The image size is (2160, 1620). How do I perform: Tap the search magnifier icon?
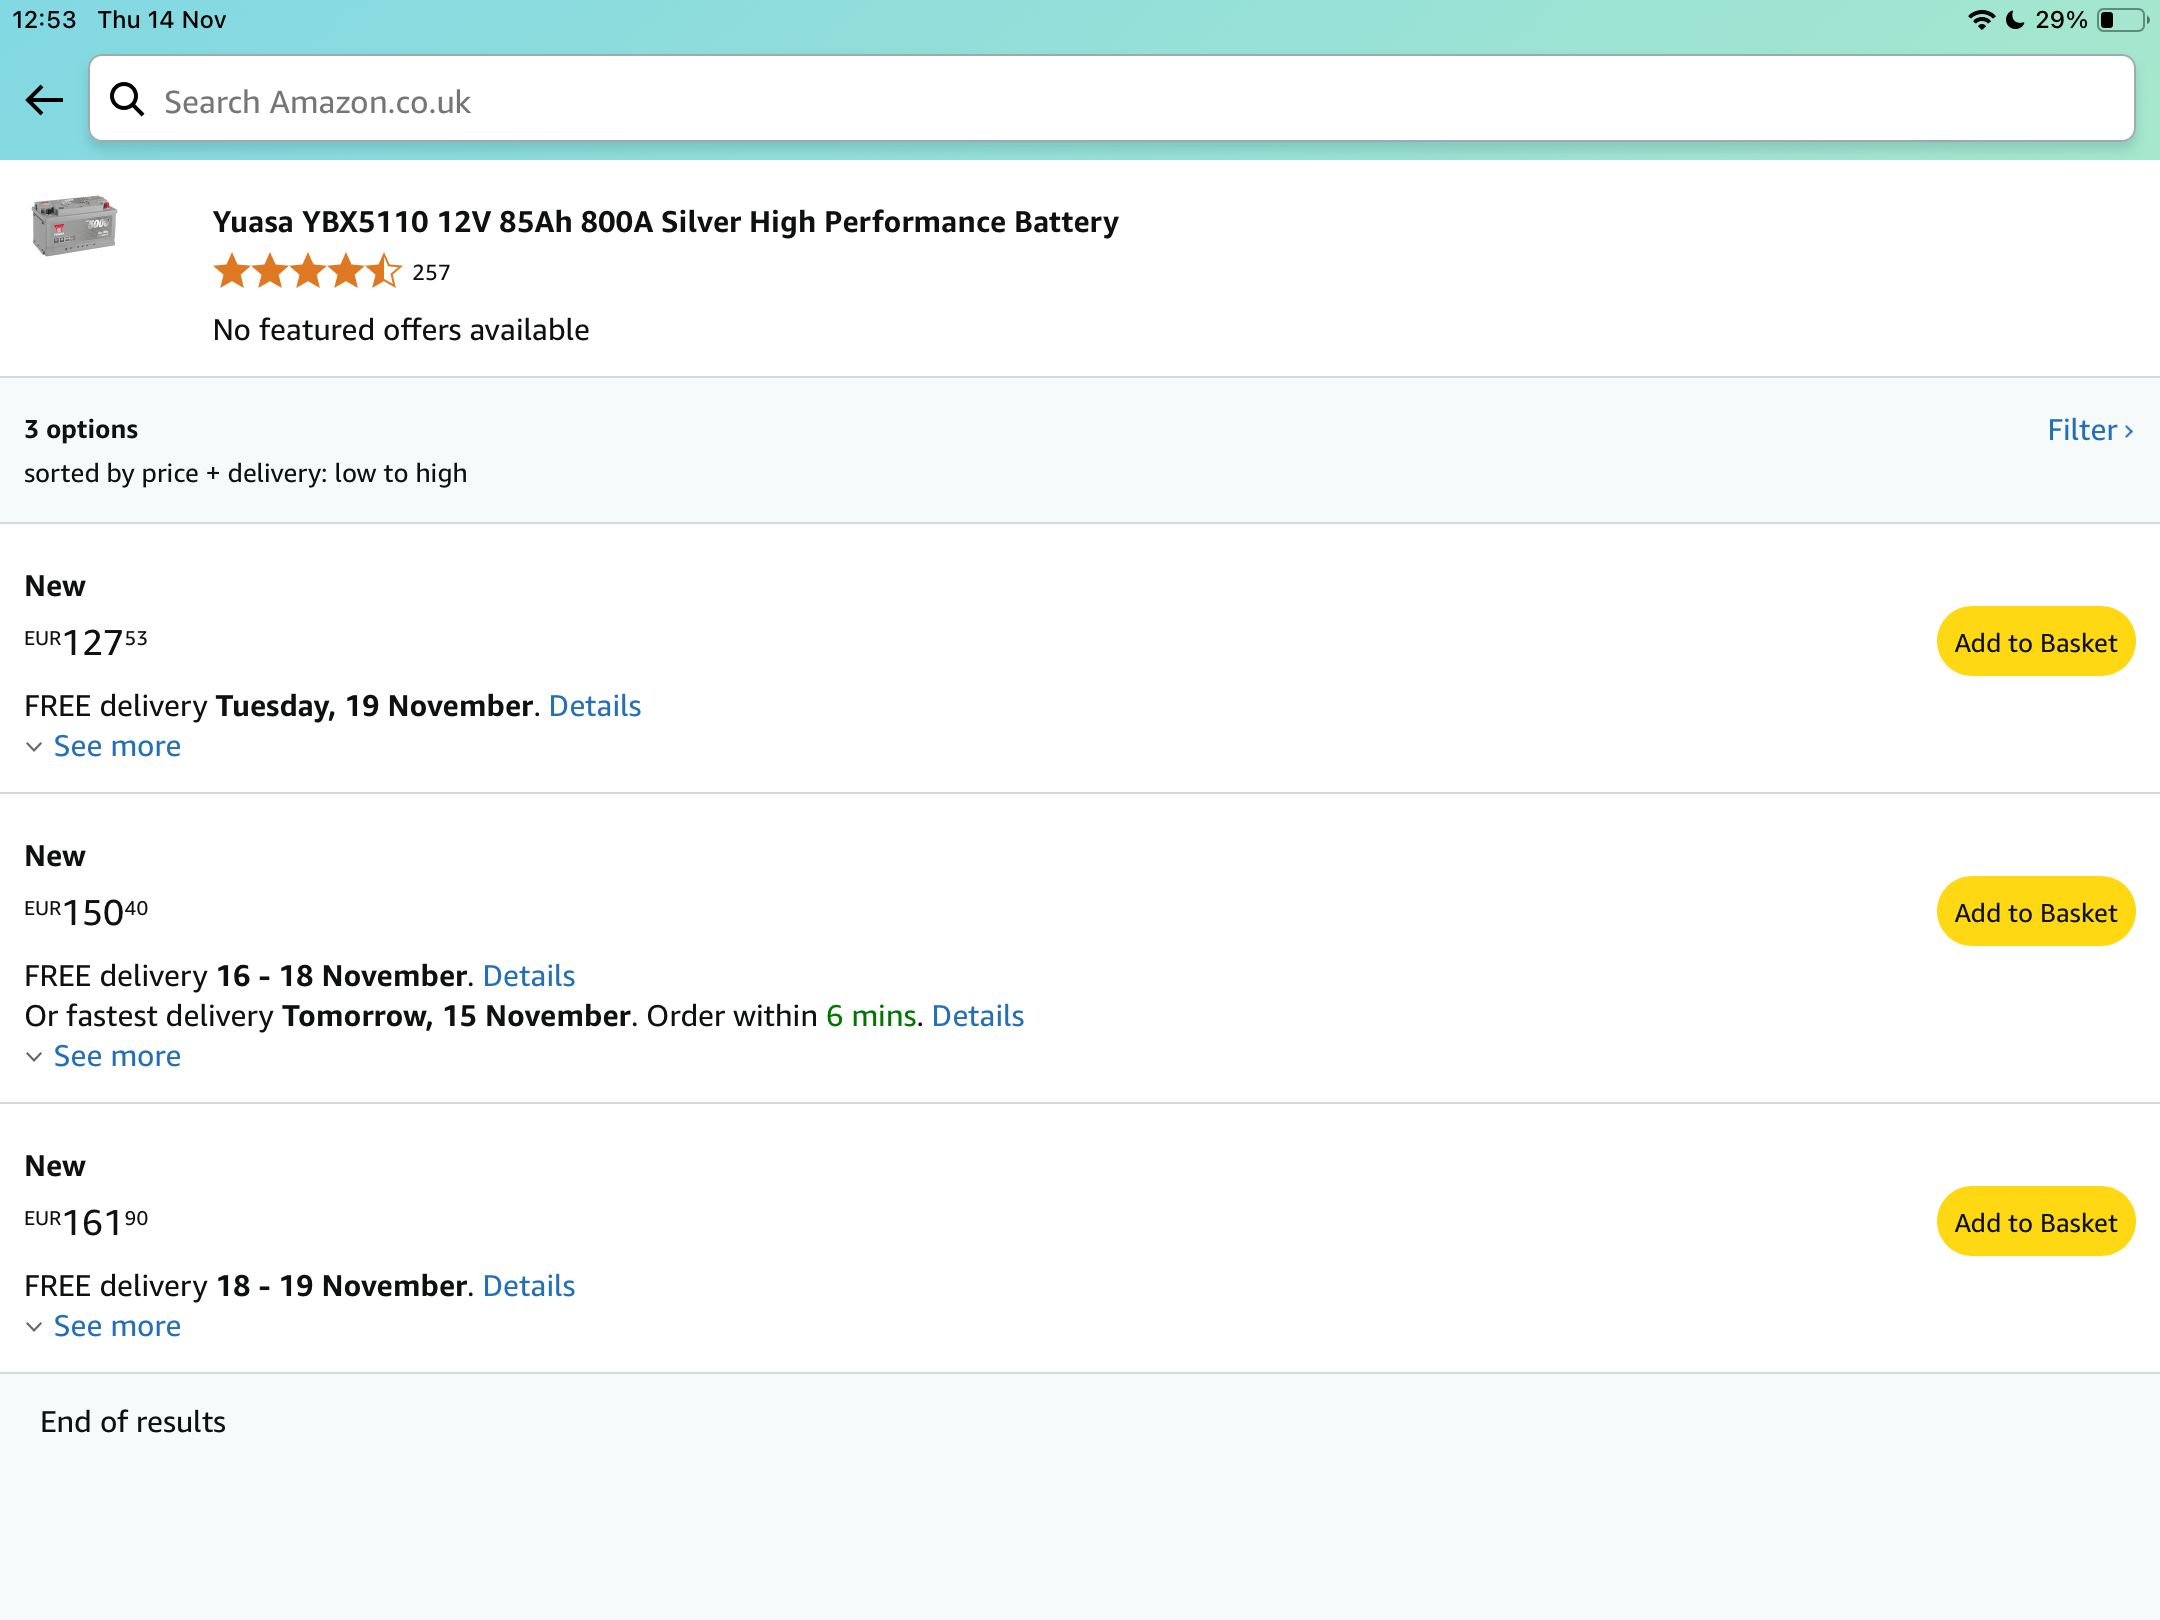[127, 99]
